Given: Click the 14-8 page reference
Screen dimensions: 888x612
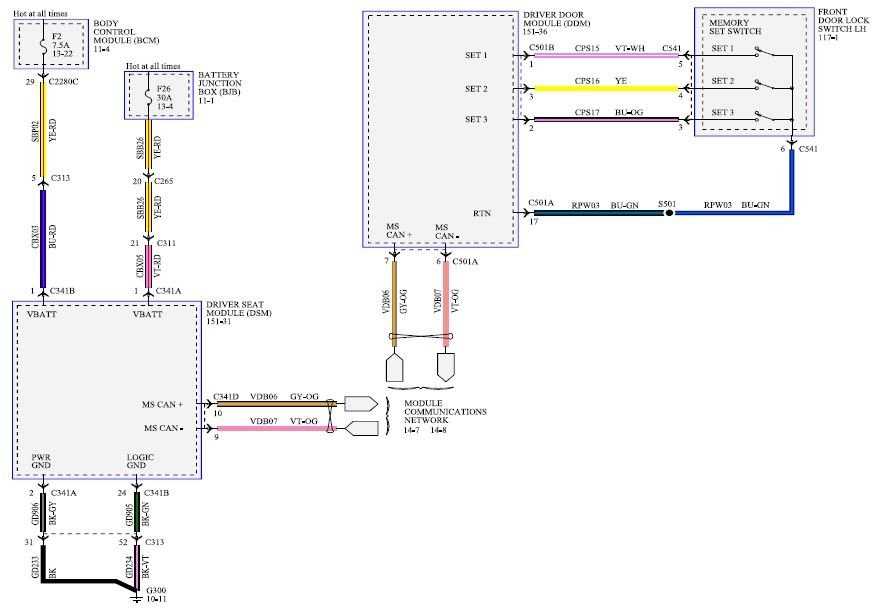Looking at the screenshot, I should pyautogui.click(x=438, y=430).
